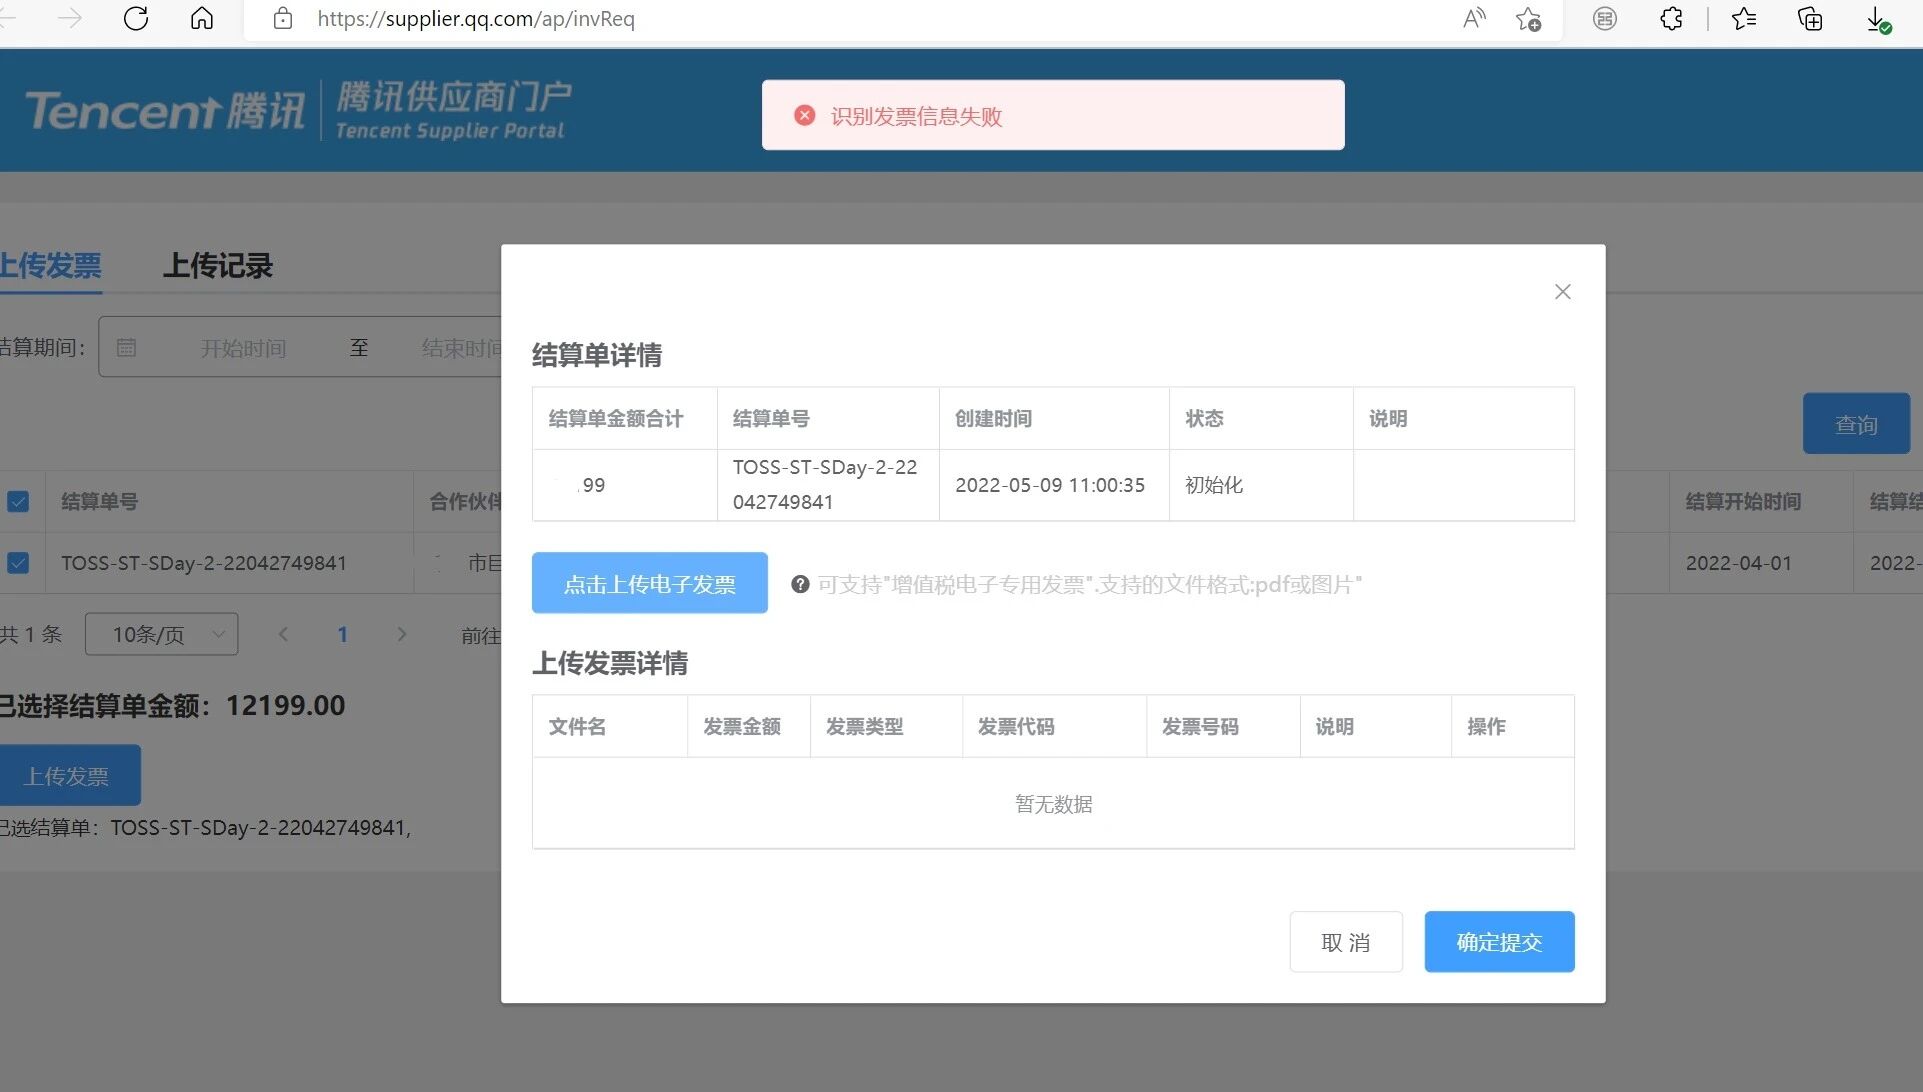The image size is (1923, 1092).
Task: Click the browser refresh icon
Action: pos(136,18)
